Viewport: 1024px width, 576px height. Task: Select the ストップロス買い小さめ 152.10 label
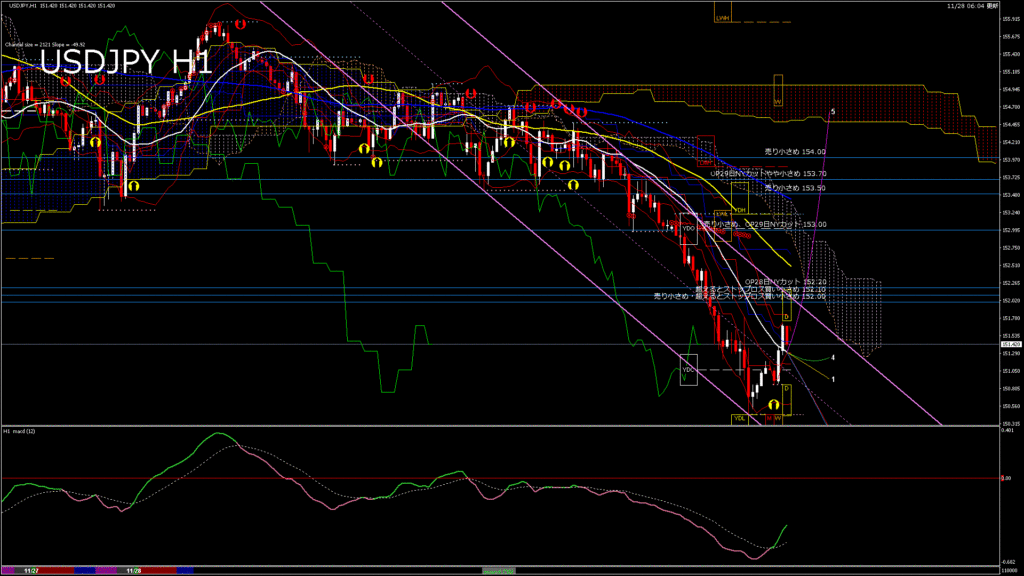[x=761, y=289]
